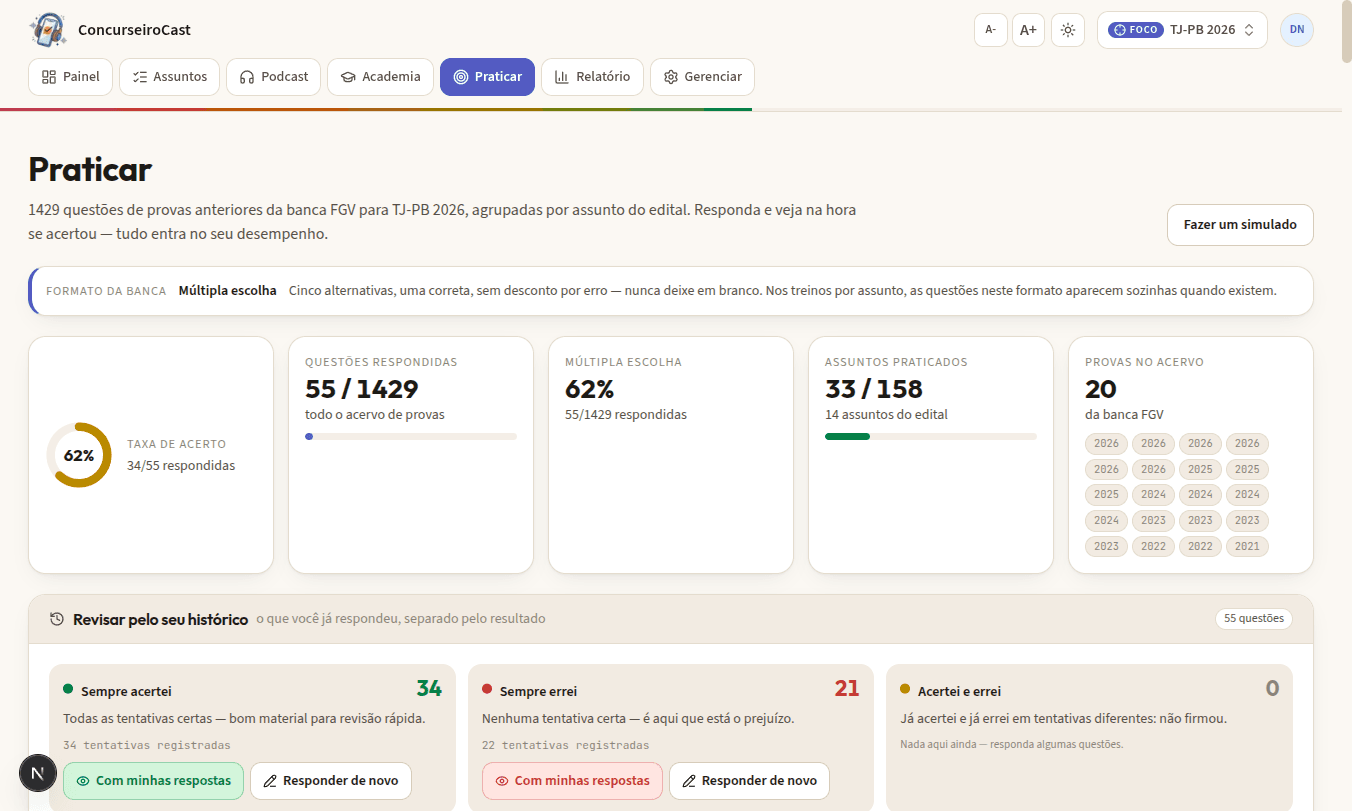Click Responder de novo under Sempre errei
Image resolution: width=1352 pixels, height=811 pixels.
click(750, 781)
